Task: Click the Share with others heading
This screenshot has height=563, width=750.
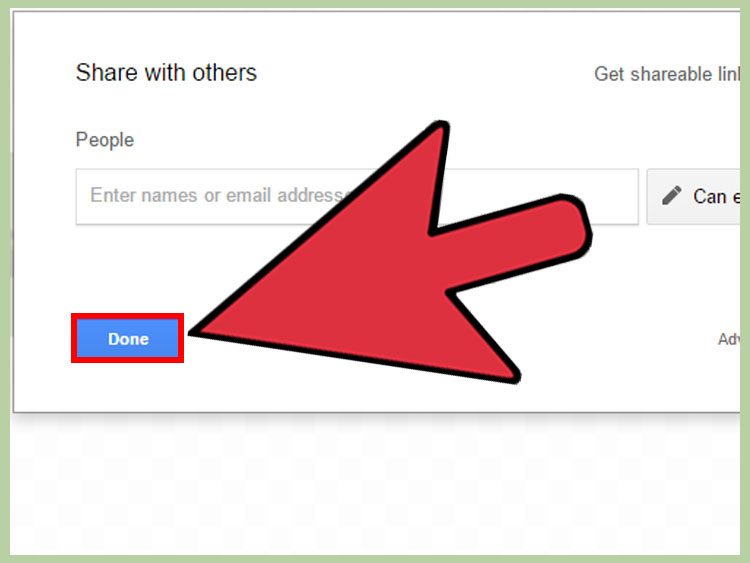Action: 166,73
